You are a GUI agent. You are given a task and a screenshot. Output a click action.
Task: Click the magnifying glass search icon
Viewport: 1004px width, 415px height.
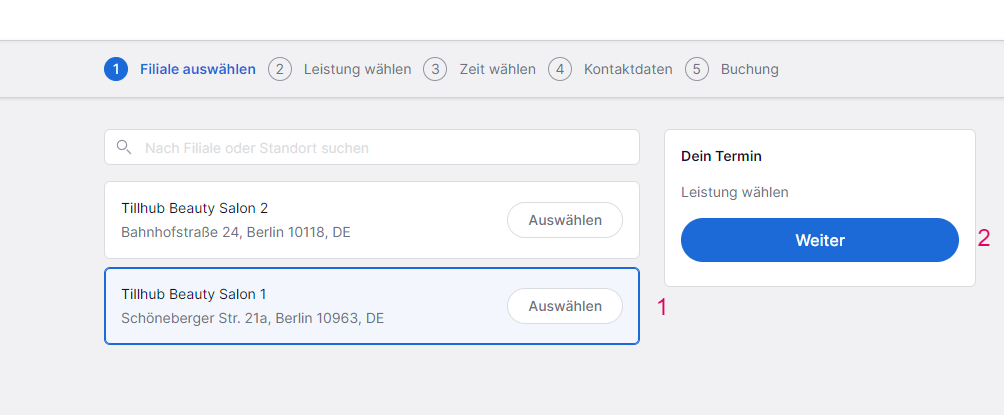(x=124, y=147)
